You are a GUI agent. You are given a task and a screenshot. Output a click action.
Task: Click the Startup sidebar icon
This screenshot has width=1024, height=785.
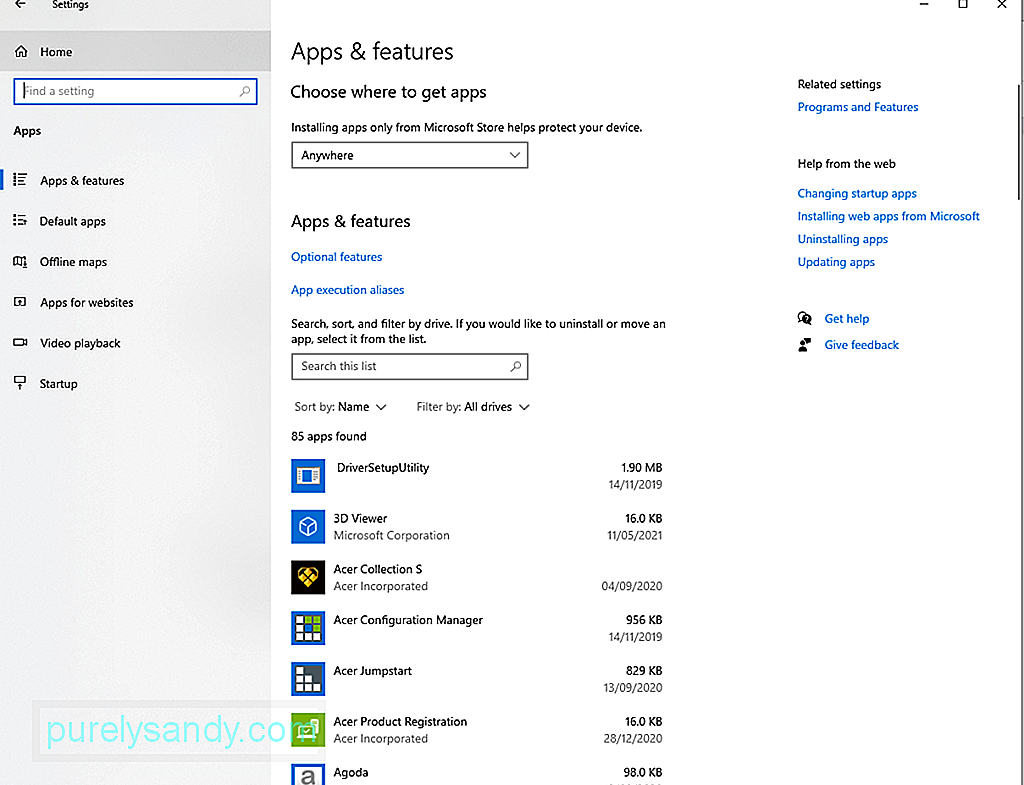pyautogui.click(x=20, y=383)
